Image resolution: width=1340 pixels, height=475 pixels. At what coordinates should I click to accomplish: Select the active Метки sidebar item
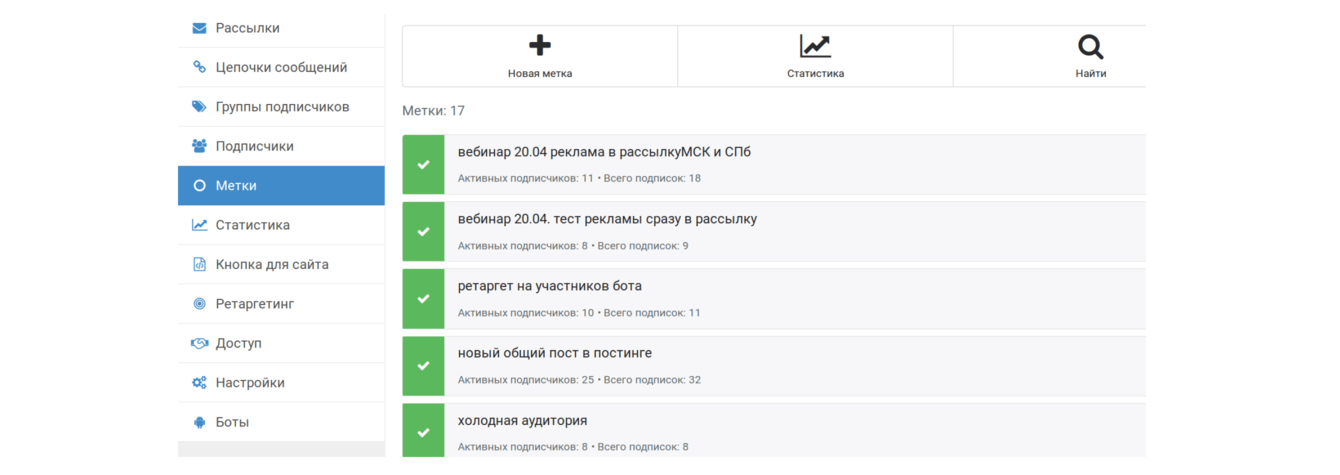[x=280, y=186]
